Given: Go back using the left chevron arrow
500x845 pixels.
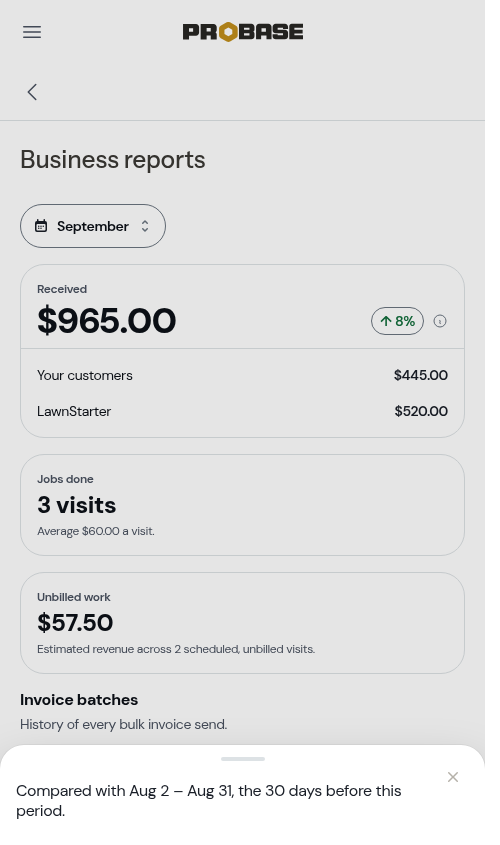Looking at the screenshot, I should tap(32, 92).
